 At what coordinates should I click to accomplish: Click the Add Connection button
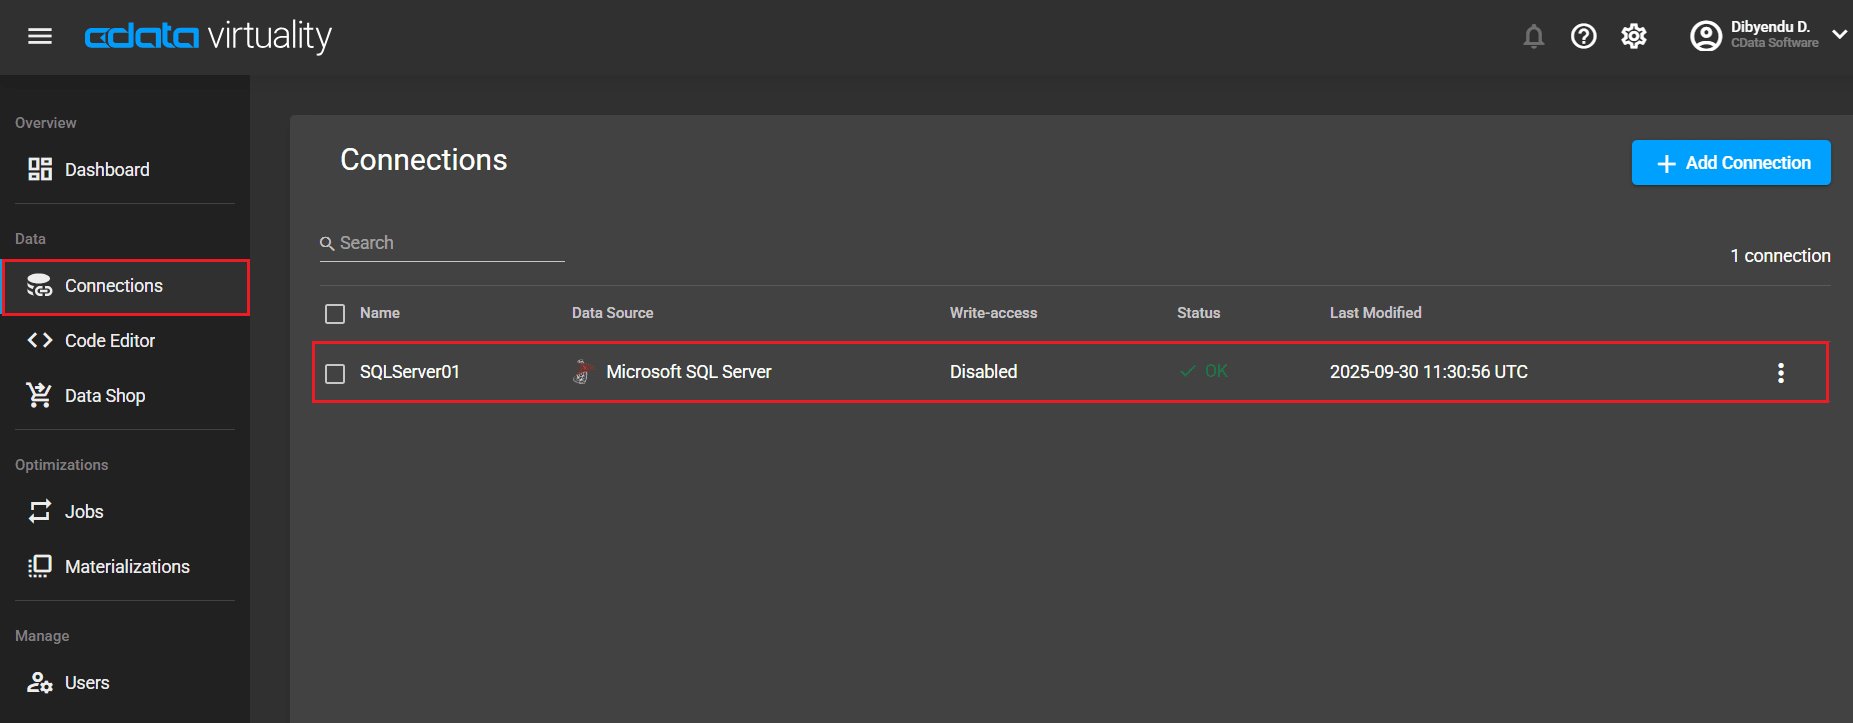click(1730, 163)
